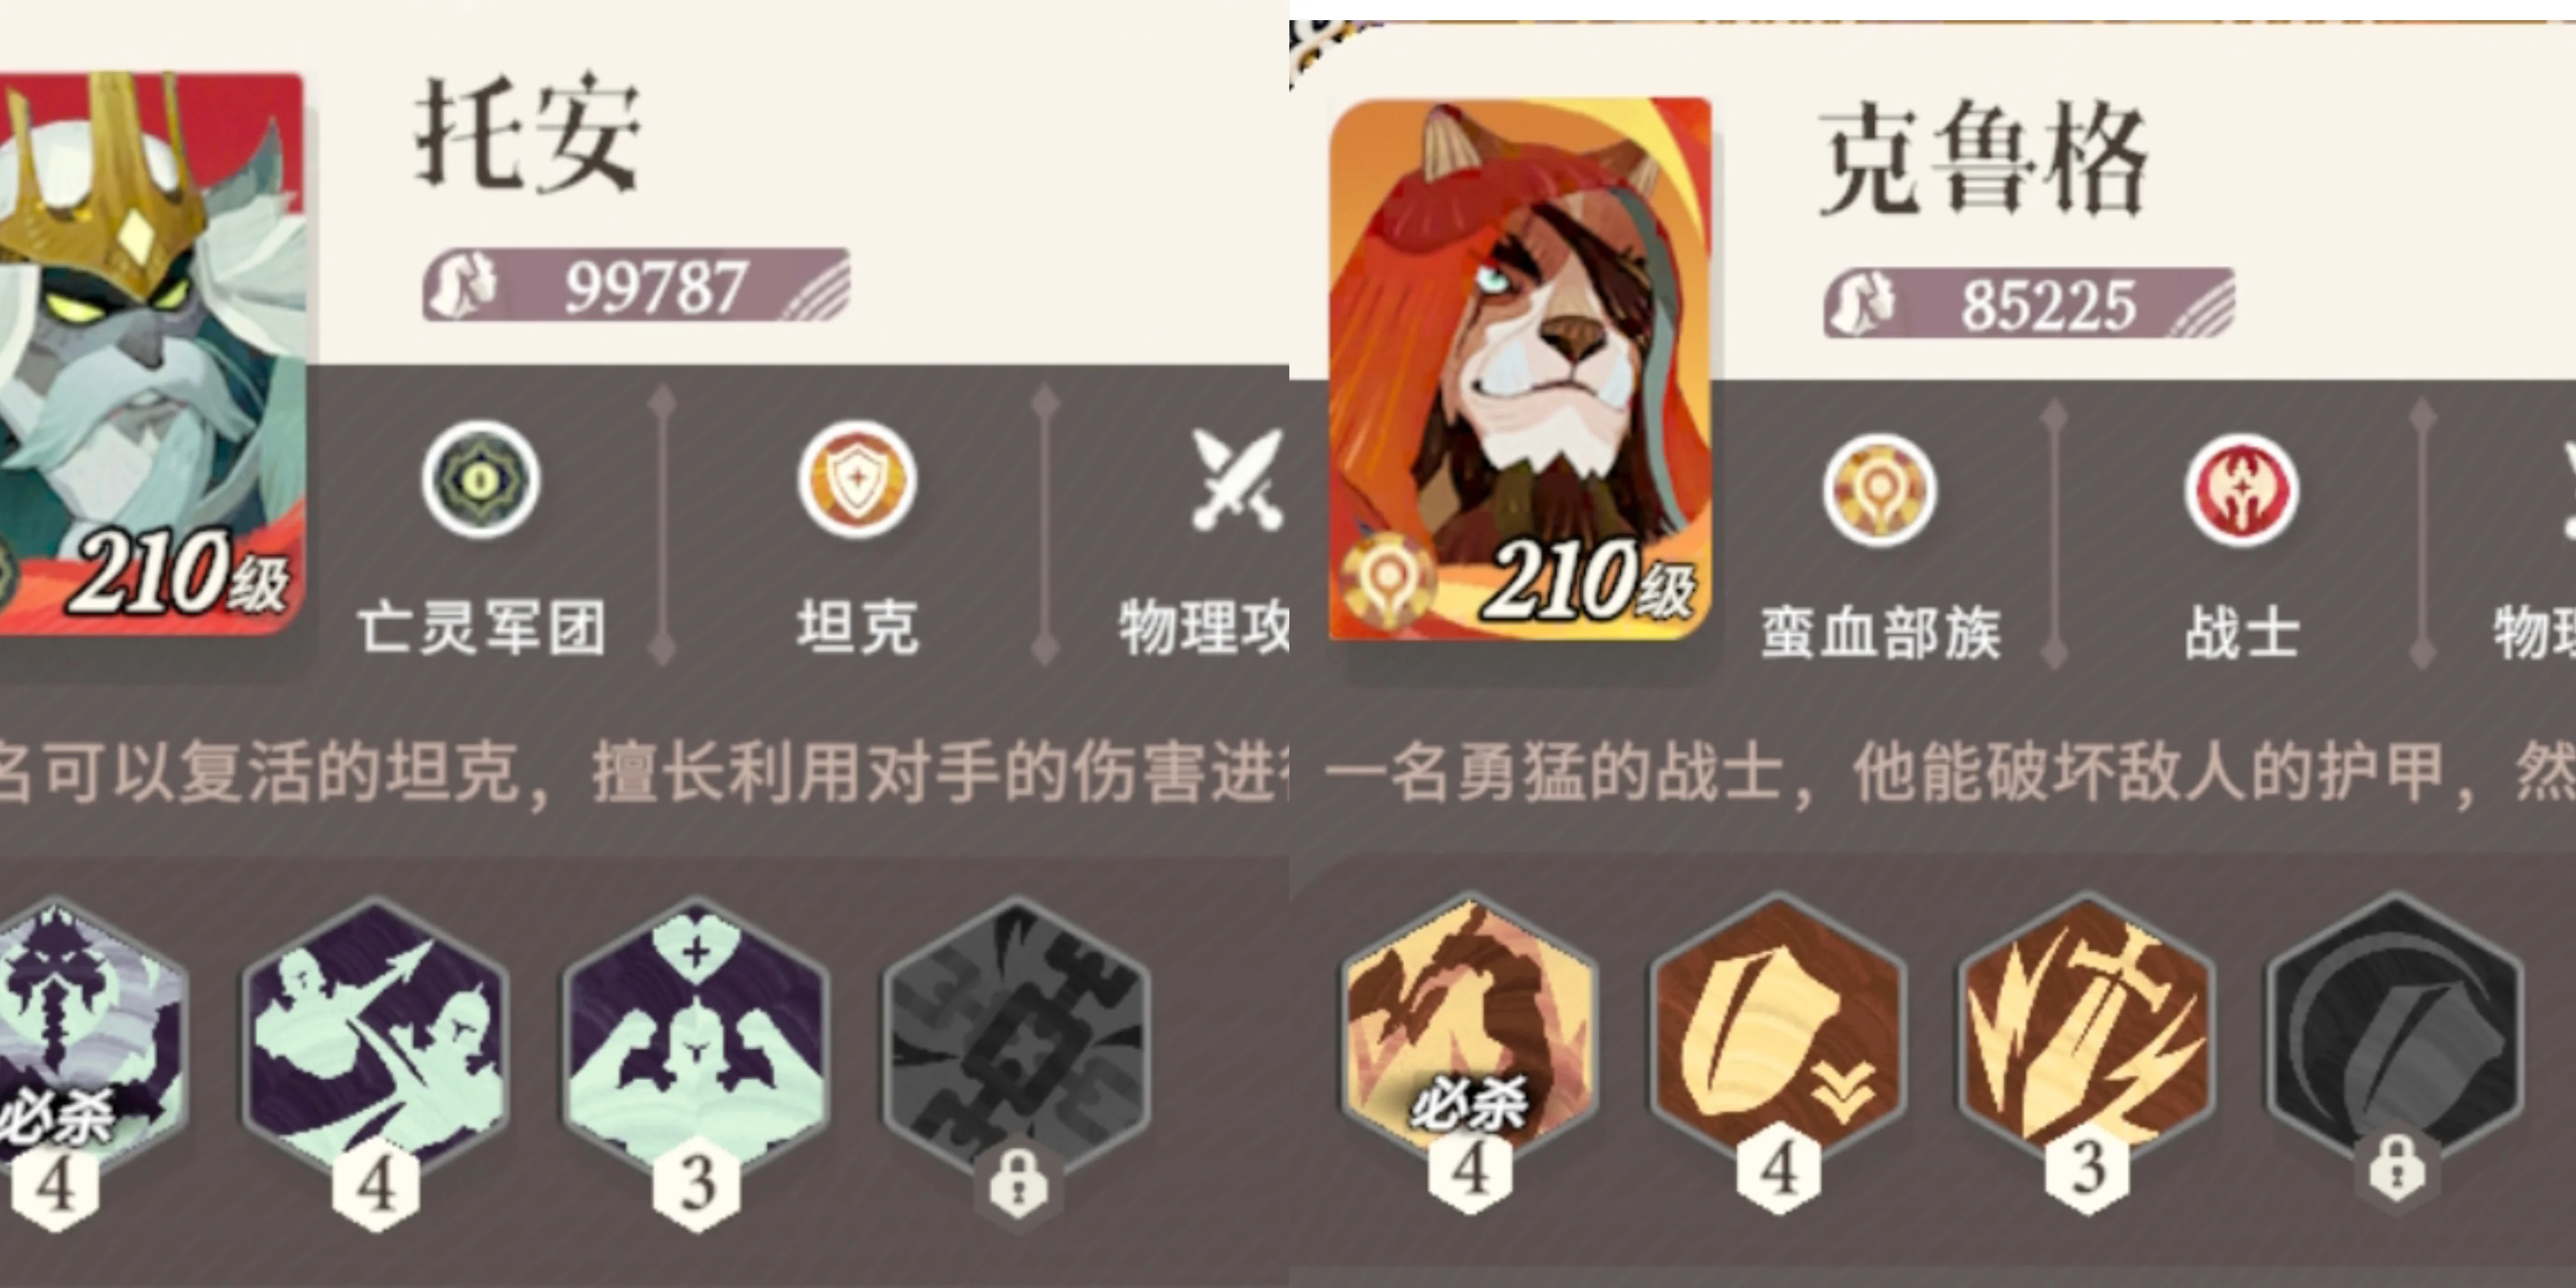Viewport: 2576px width, 1288px height.
Task: View Brutus's locked grey shield skill
Action: (2395, 1025)
